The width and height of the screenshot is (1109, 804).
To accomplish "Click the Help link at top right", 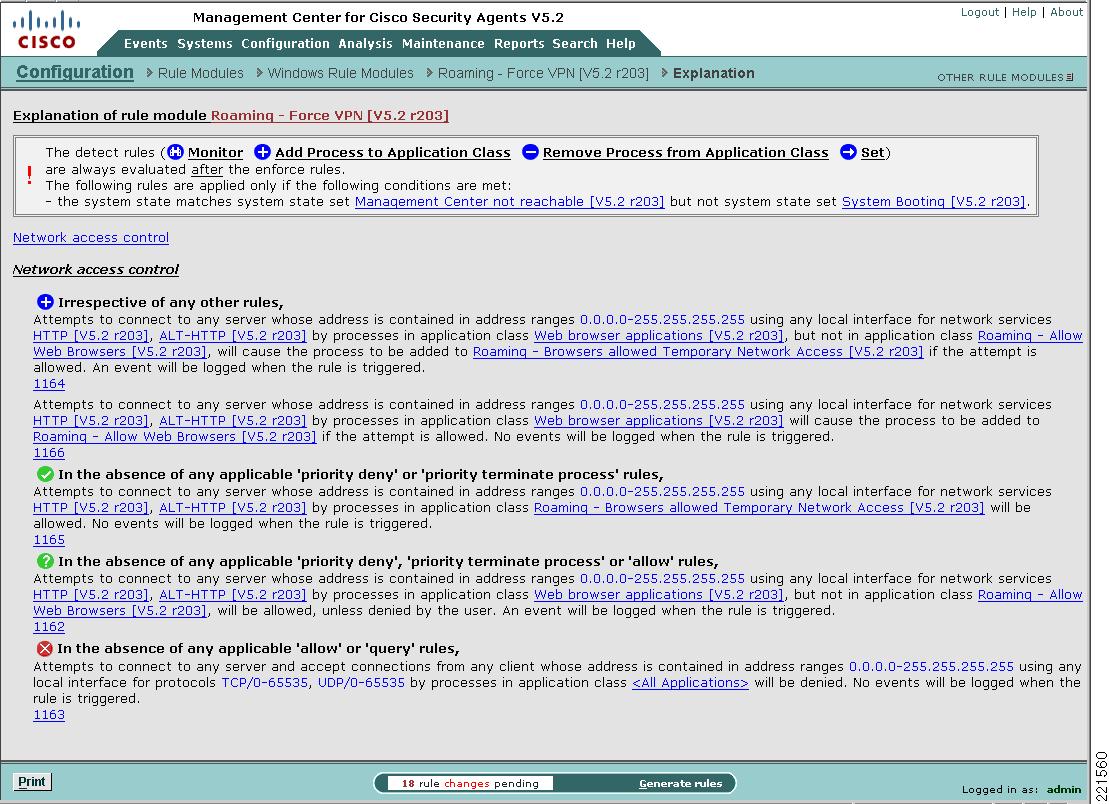I will click(1023, 12).
